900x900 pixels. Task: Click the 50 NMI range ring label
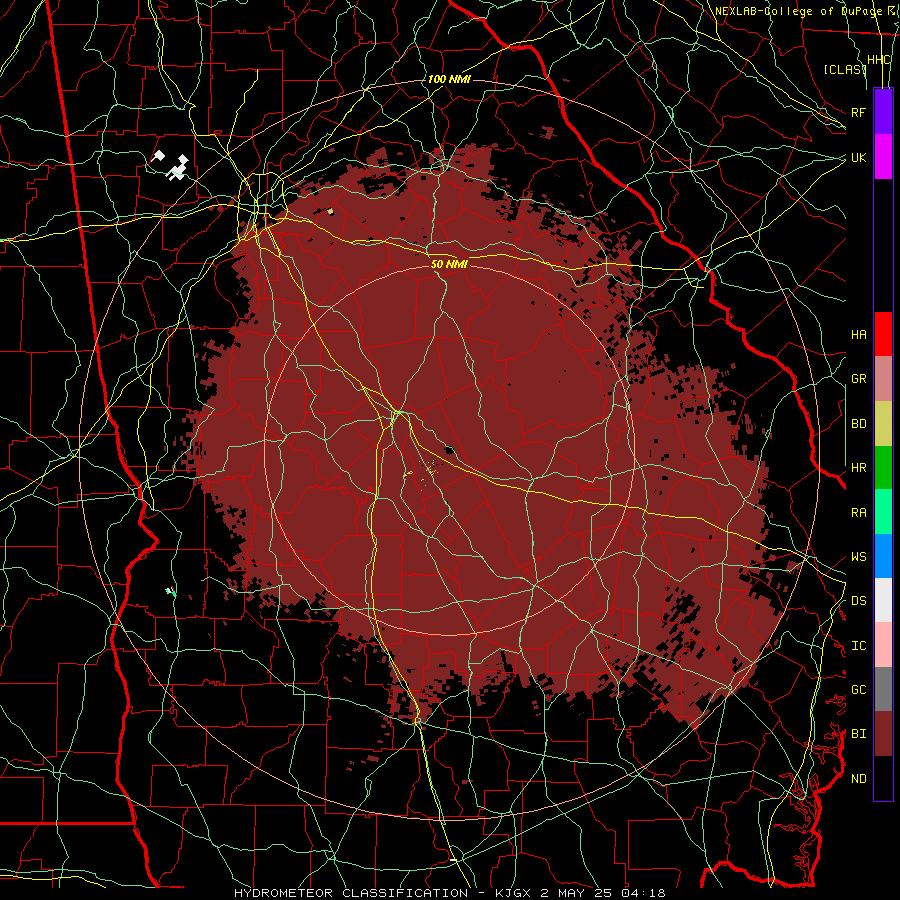pos(449,264)
